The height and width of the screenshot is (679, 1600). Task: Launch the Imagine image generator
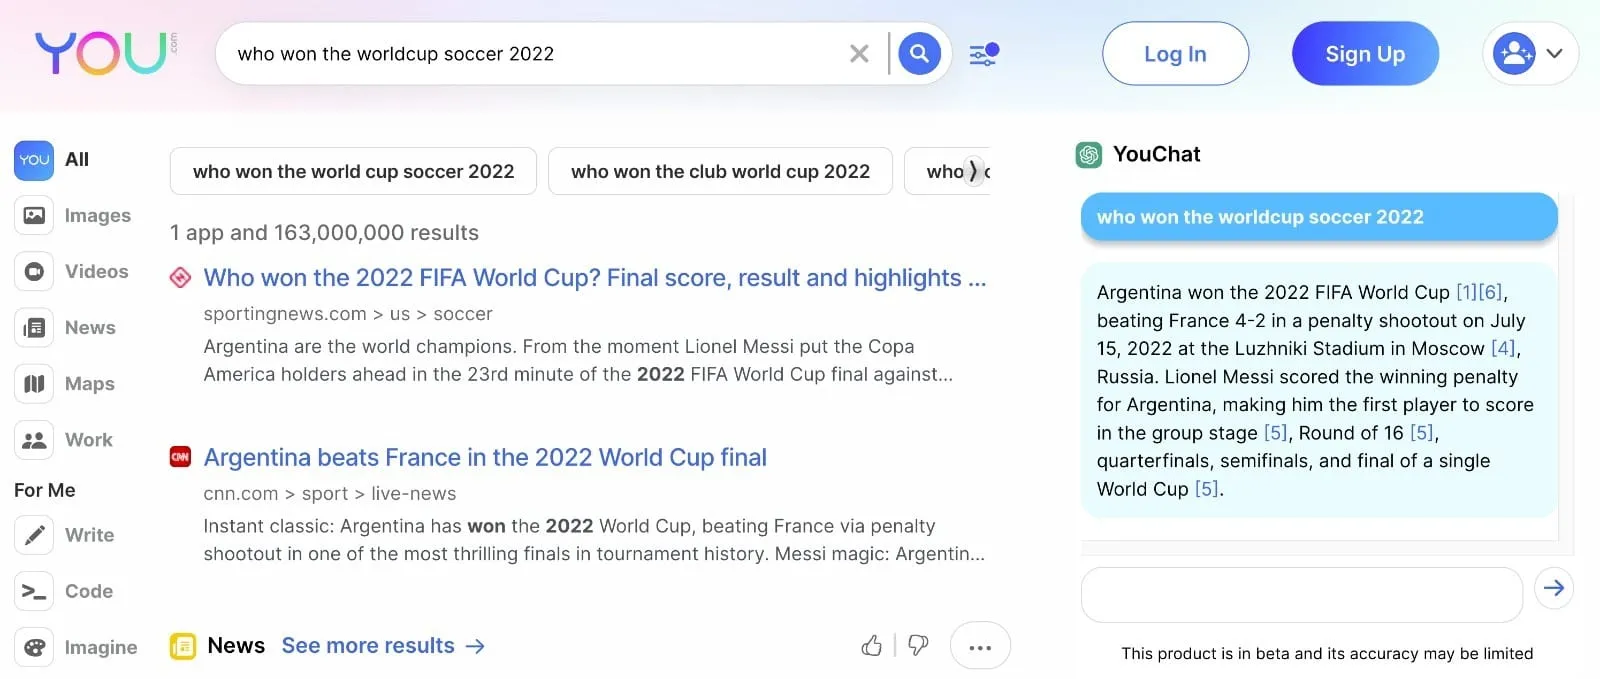tap(33, 647)
